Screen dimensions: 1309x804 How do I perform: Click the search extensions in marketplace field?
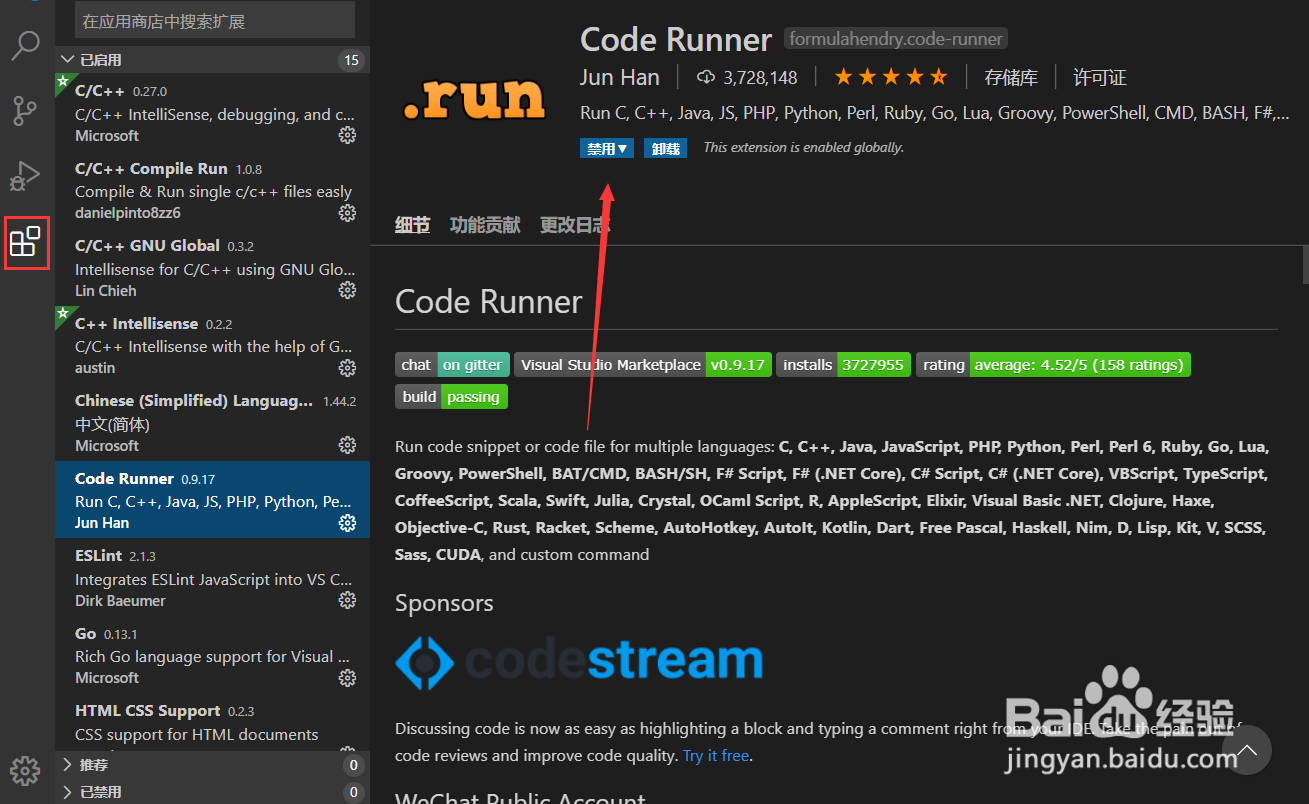click(x=215, y=20)
